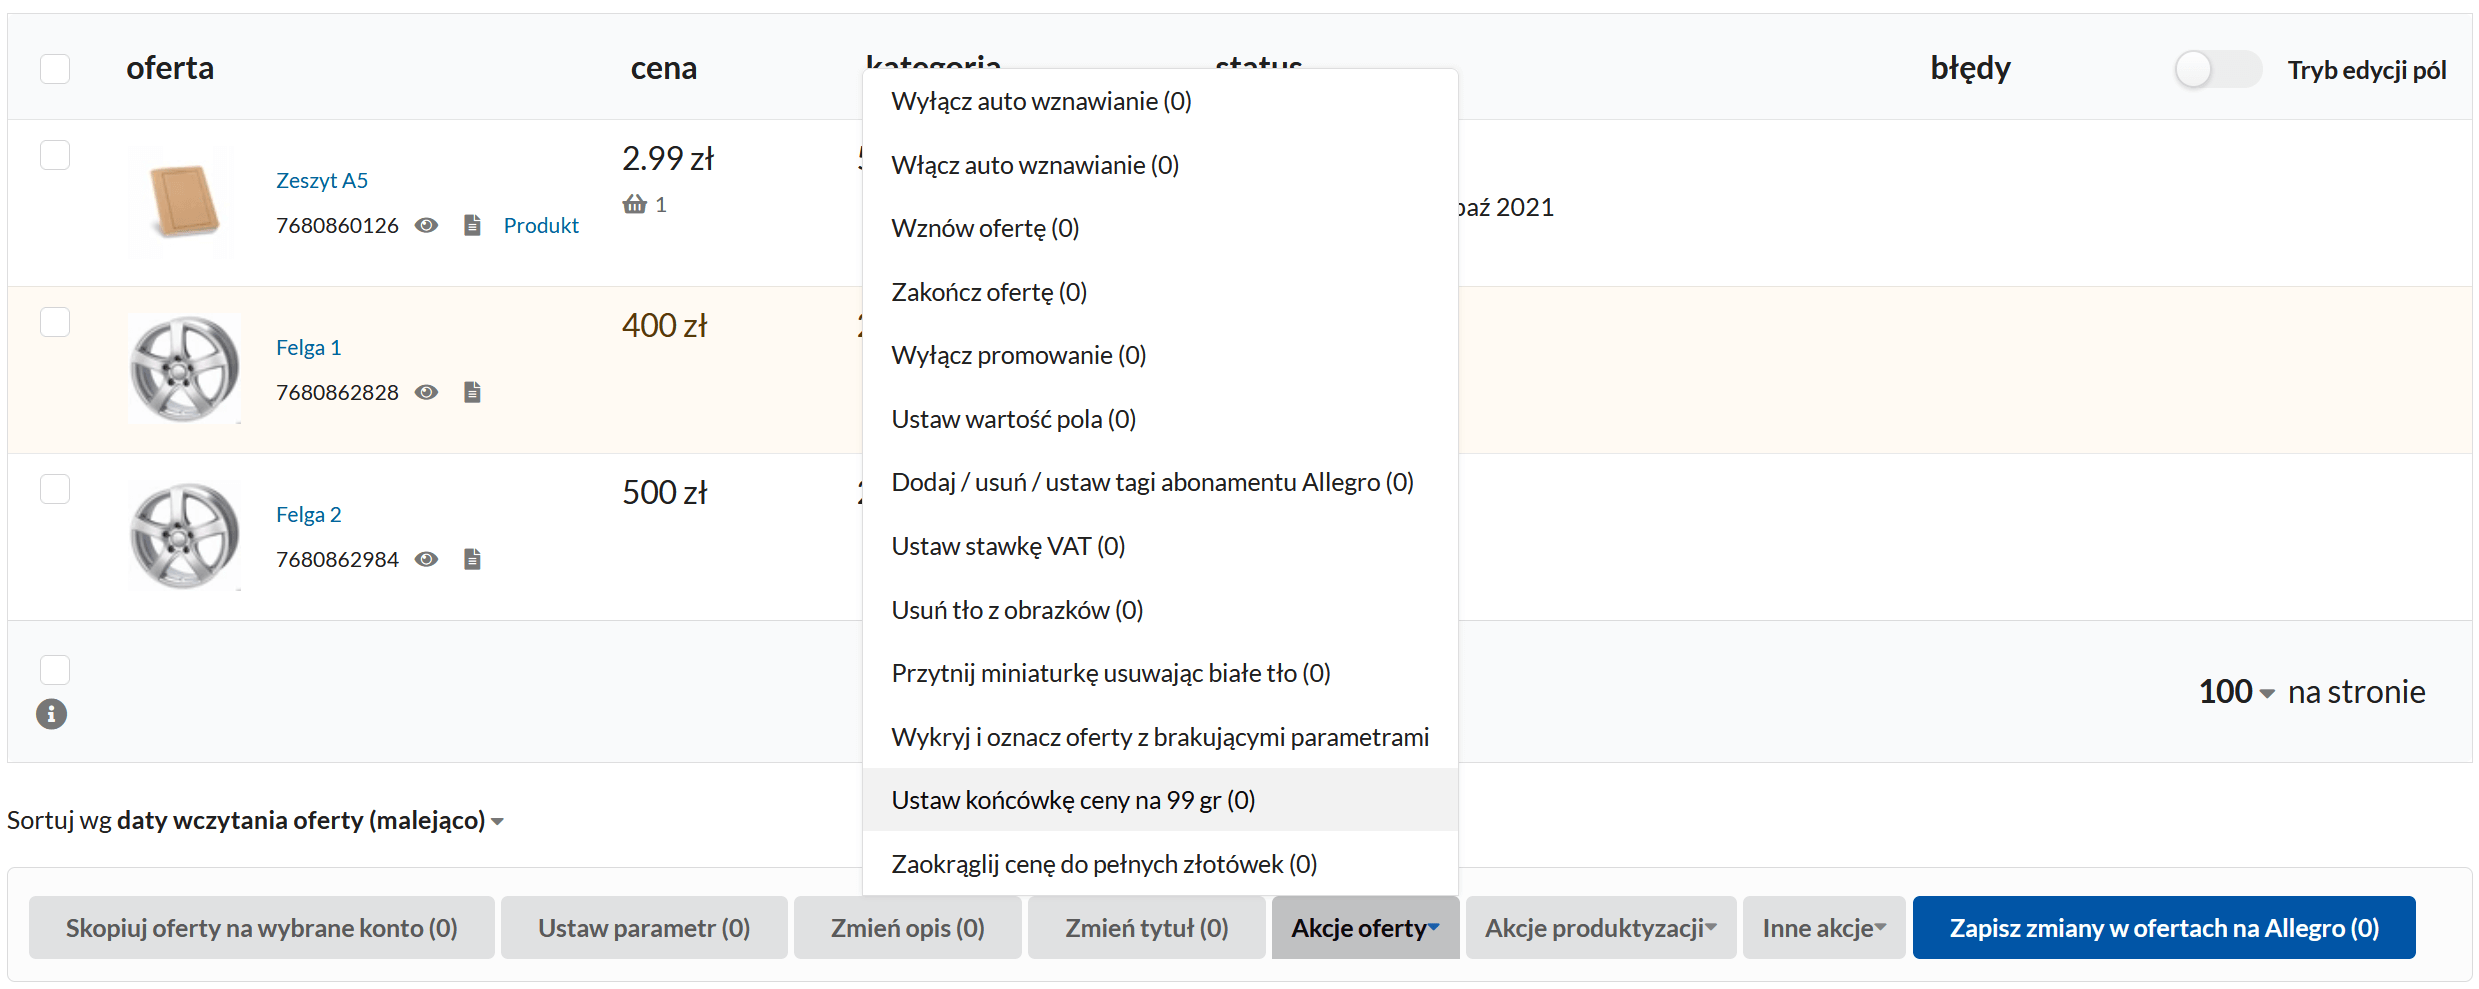
Task: Click the Zeszyt A5 notebook thumbnail
Action: [x=184, y=202]
